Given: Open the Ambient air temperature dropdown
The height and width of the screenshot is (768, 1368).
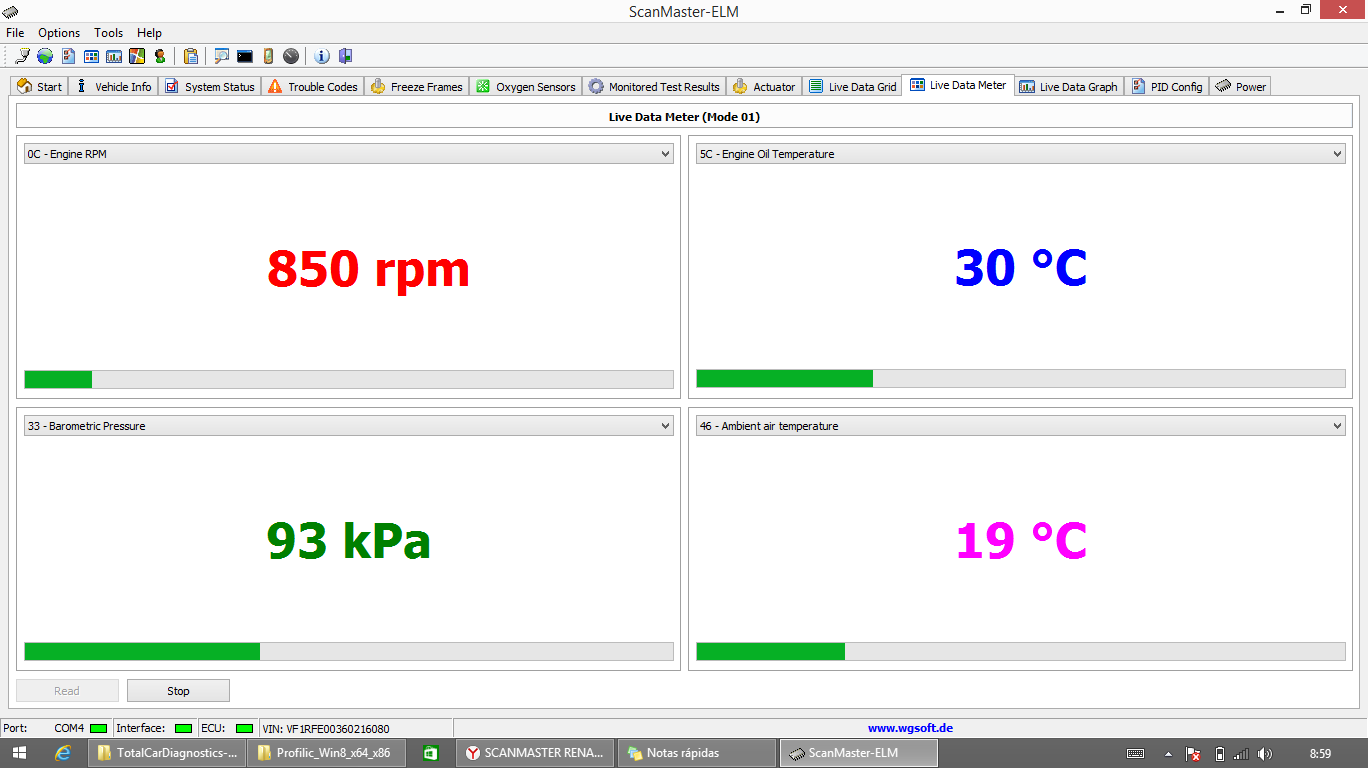Looking at the screenshot, I should 1338,426.
